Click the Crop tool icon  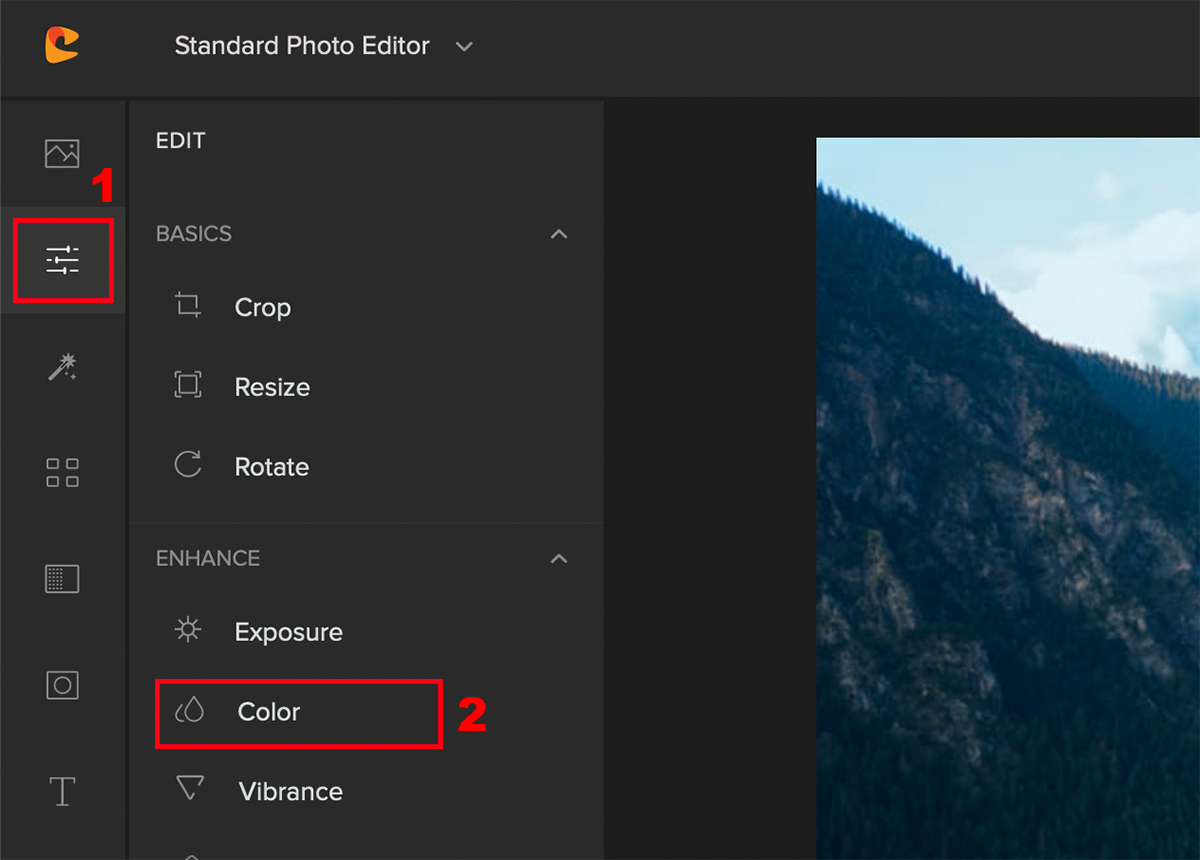pos(188,305)
